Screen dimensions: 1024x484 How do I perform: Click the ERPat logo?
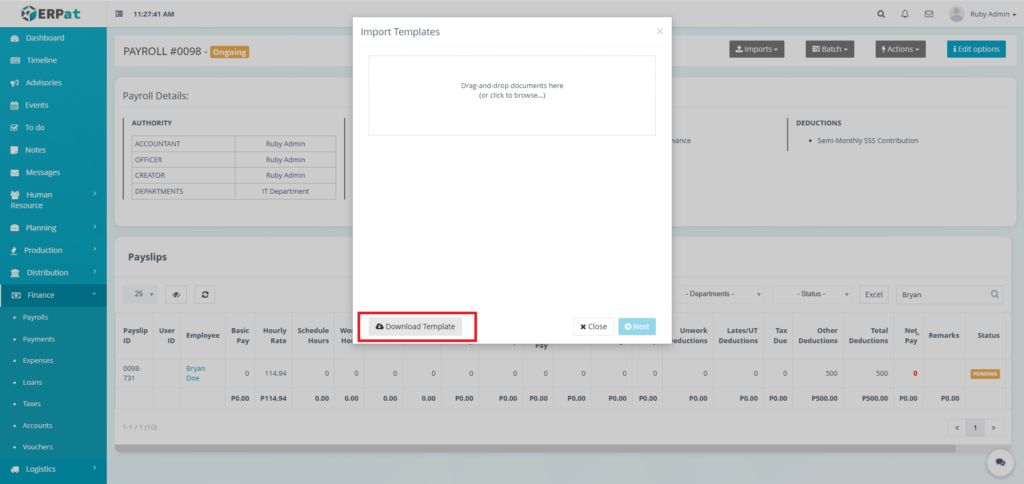tap(51, 13)
